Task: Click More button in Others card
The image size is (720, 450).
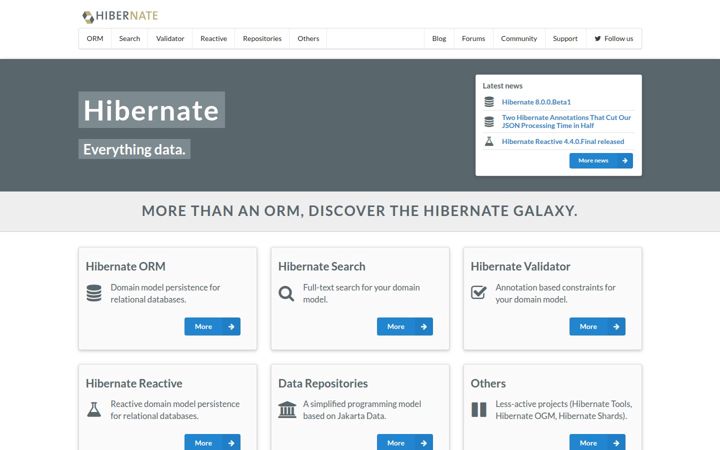Action: (x=597, y=443)
